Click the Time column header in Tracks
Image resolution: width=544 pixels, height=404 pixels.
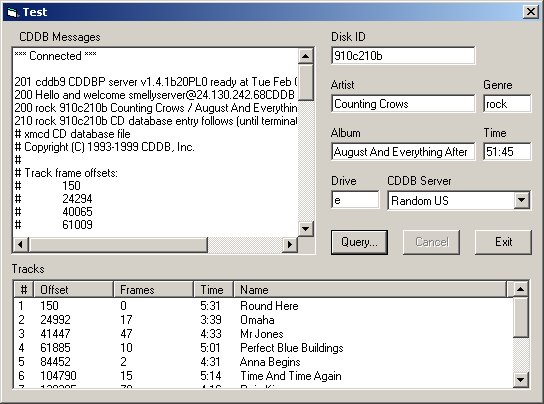click(213, 289)
